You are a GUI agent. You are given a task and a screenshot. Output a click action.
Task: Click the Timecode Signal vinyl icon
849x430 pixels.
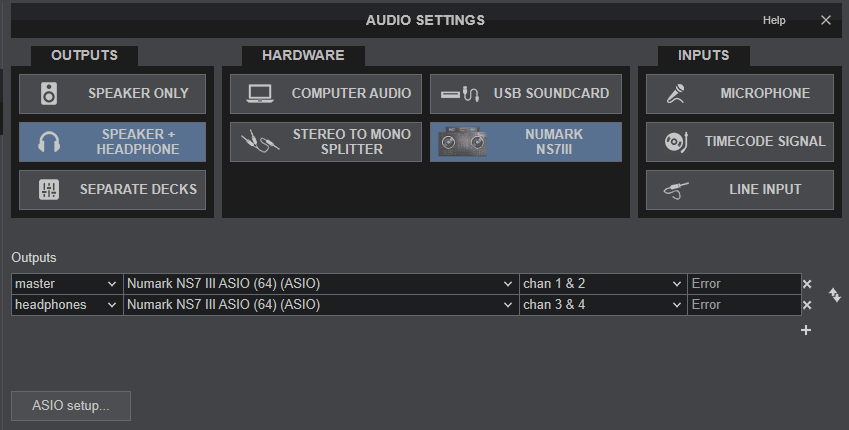(676, 142)
